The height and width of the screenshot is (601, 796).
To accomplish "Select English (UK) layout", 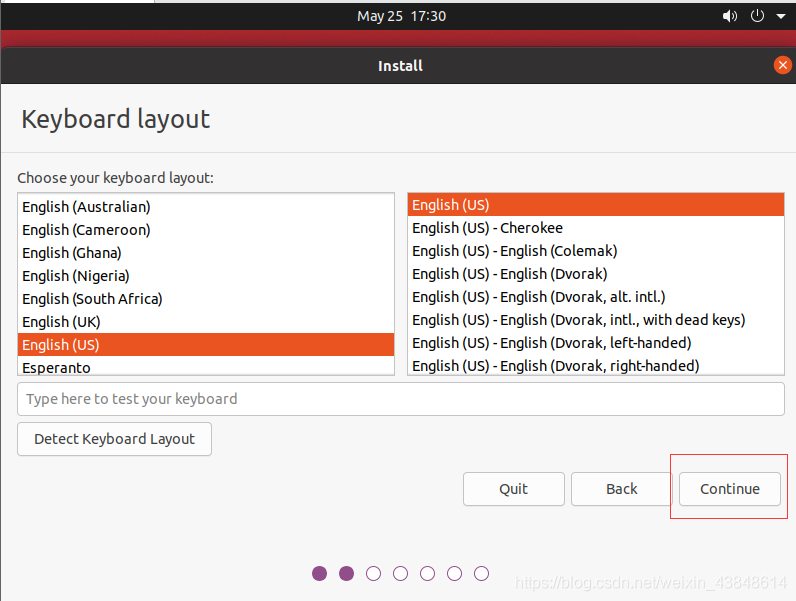I will (206, 321).
